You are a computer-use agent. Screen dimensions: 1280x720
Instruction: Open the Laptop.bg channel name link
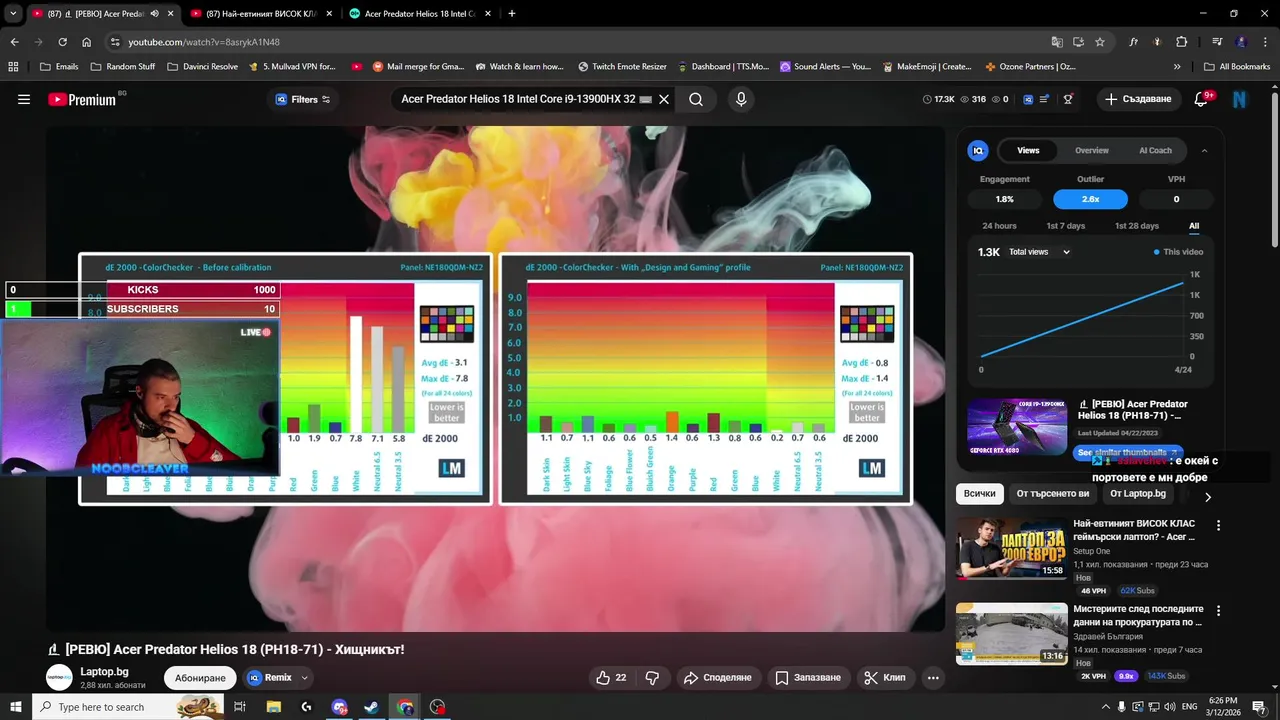[105, 671]
